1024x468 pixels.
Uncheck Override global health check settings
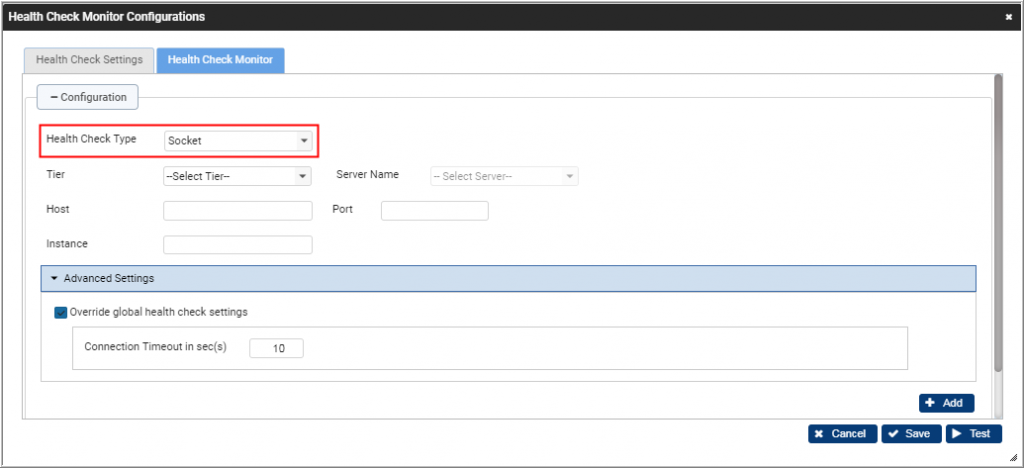coord(61,312)
